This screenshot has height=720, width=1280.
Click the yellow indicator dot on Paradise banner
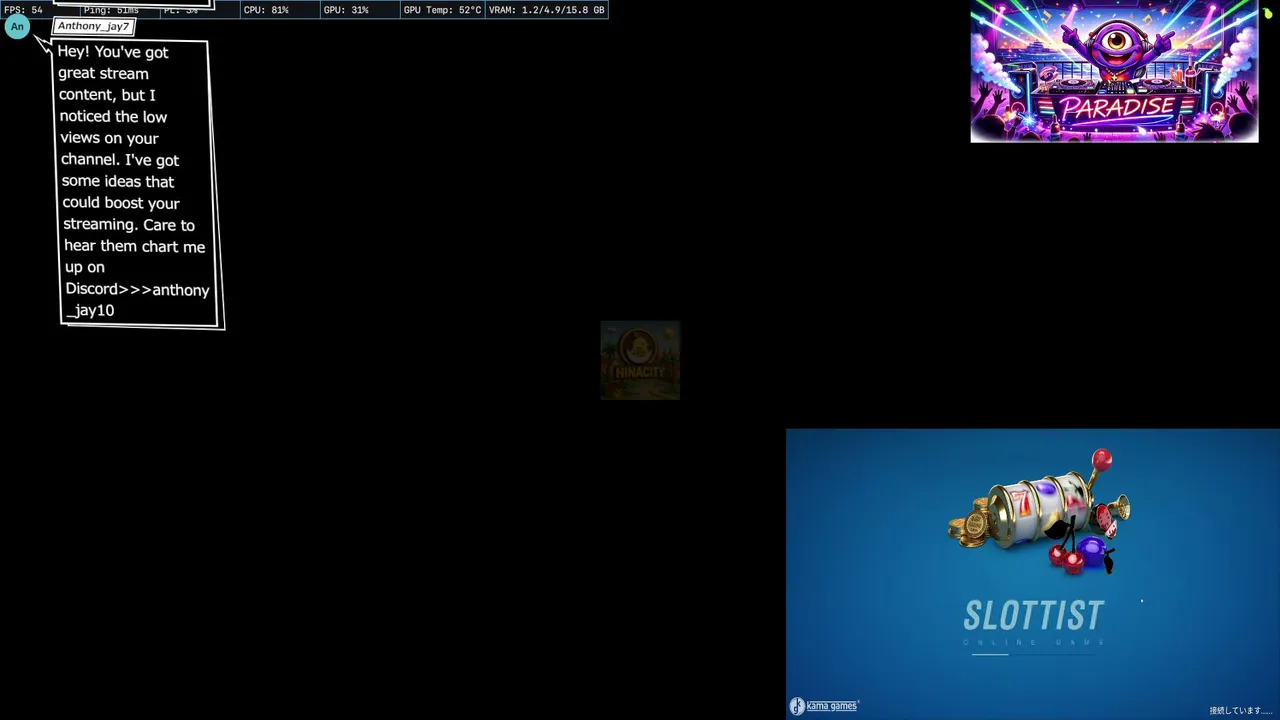(1268, 13)
